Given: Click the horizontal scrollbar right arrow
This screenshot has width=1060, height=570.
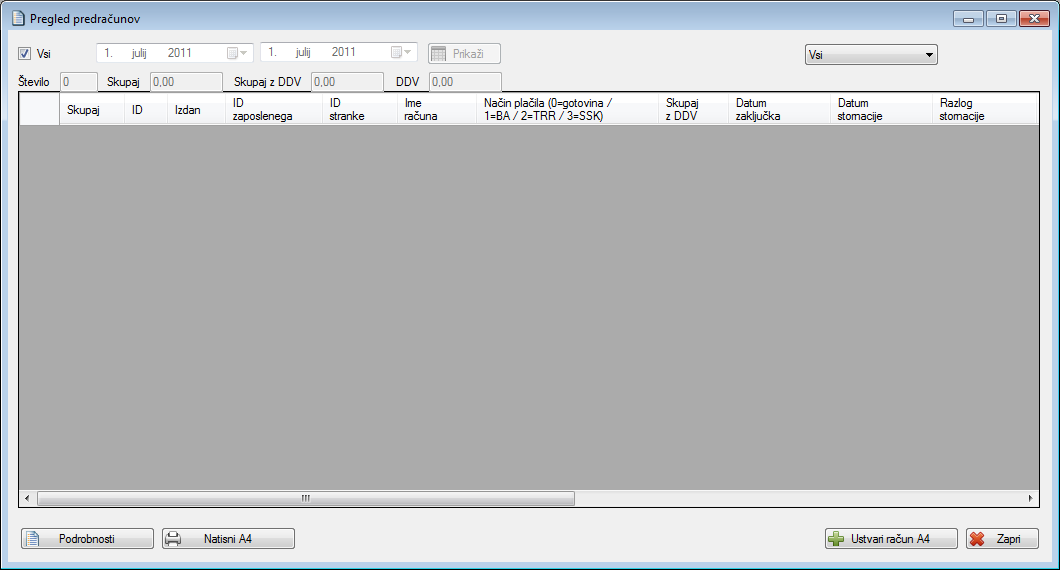Looking at the screenshot, I should point(1030,498).
